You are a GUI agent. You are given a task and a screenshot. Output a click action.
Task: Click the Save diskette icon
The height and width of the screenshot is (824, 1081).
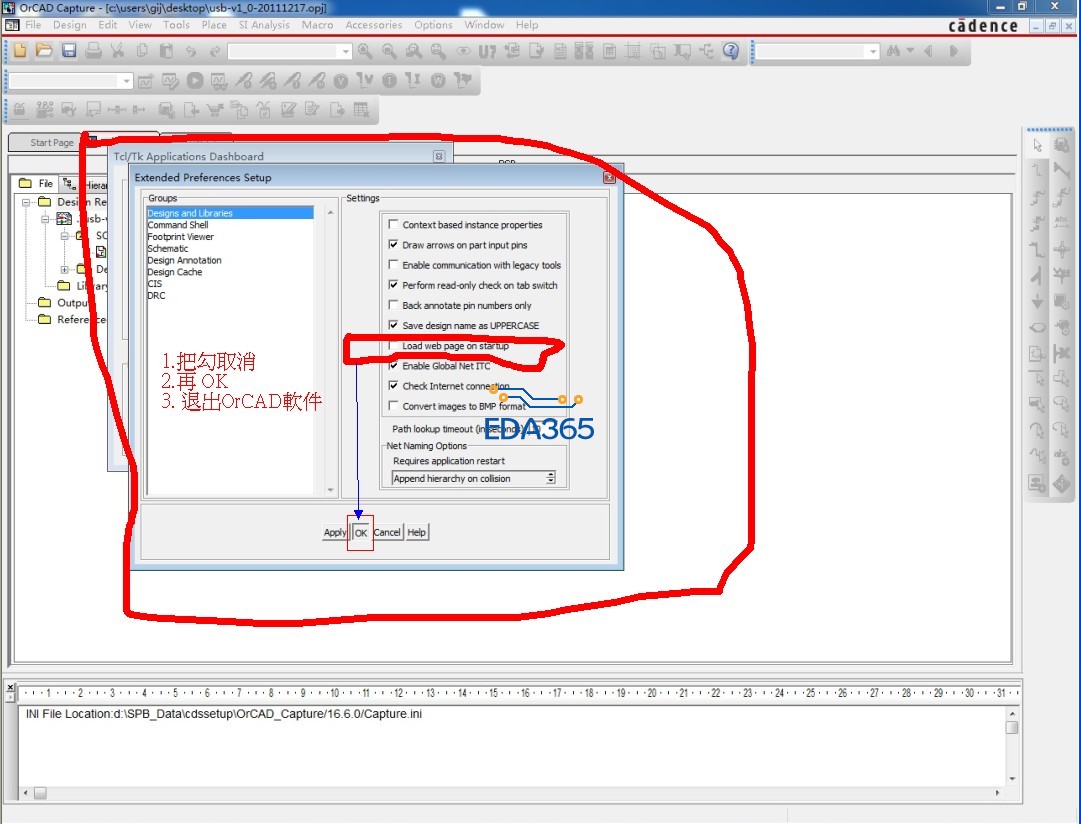tap(69, 50)
